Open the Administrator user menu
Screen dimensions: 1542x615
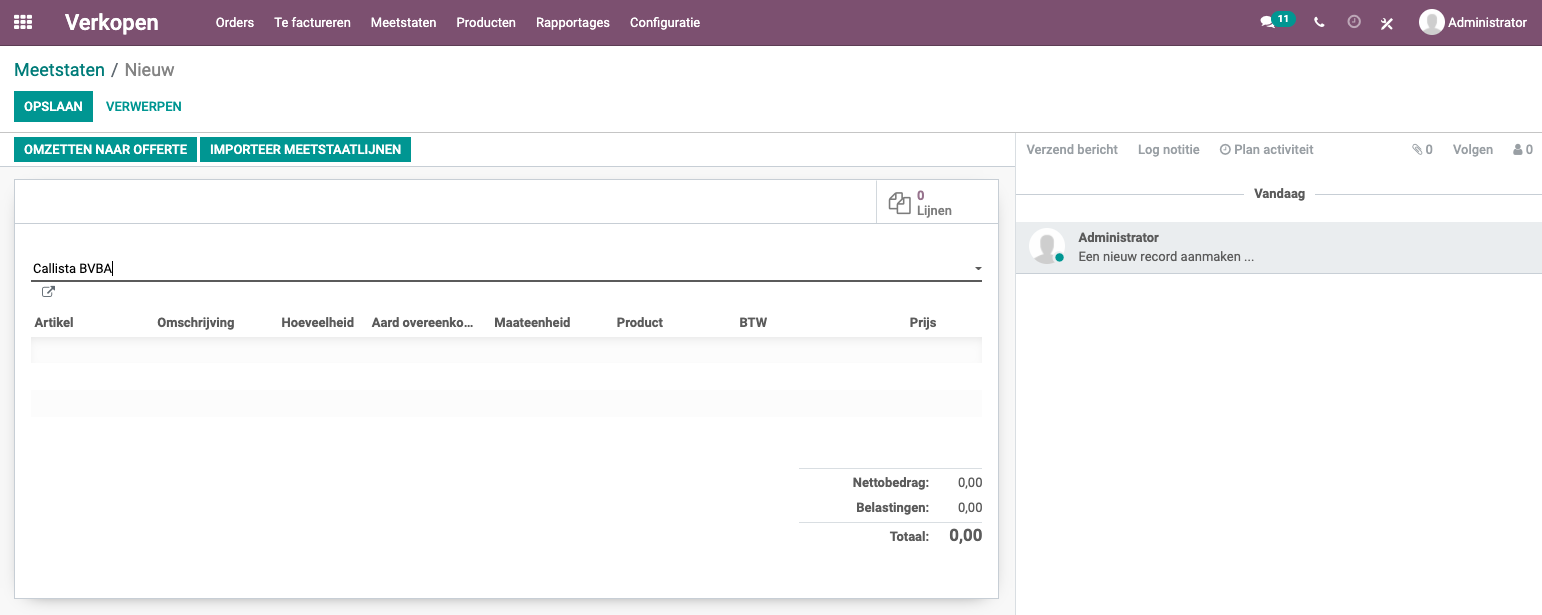pos(1473,22)
